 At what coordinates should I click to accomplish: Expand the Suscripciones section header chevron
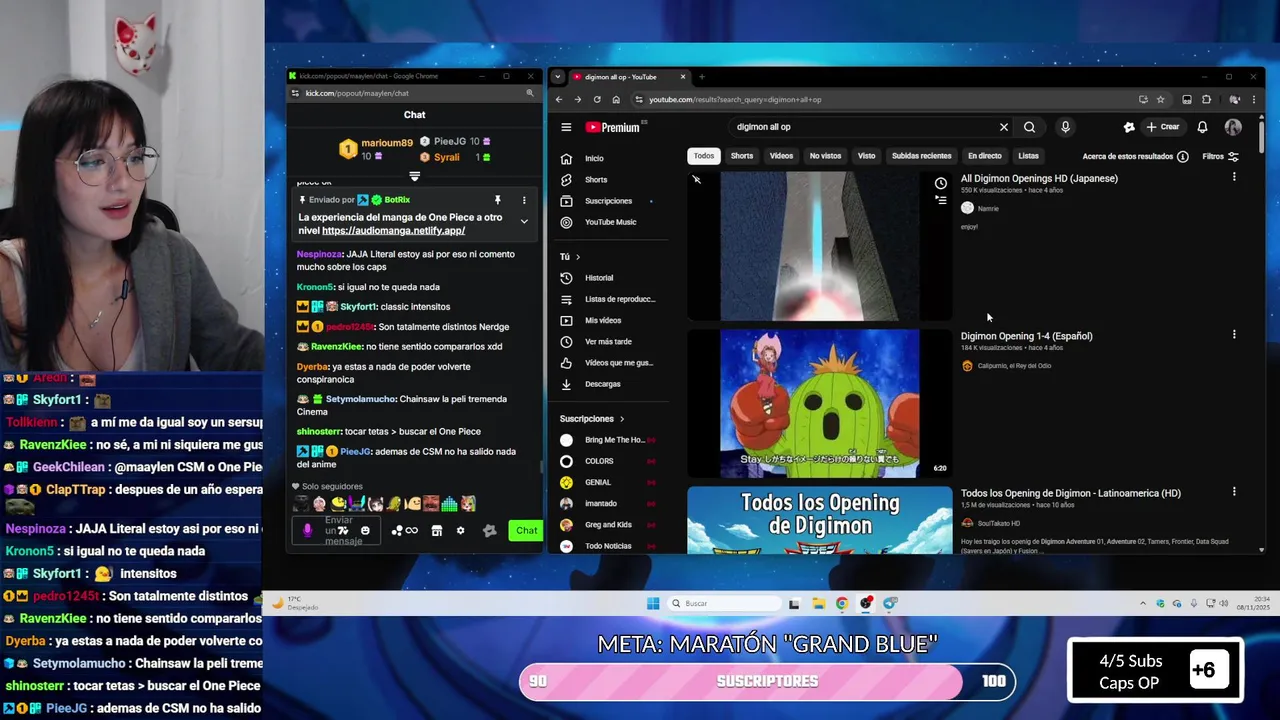(x=621, y=419)
